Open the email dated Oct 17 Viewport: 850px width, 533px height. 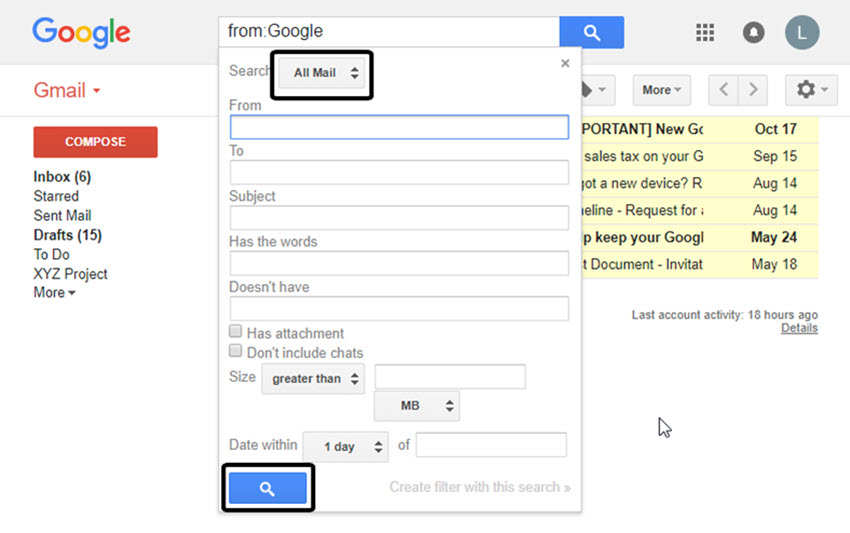699,130
